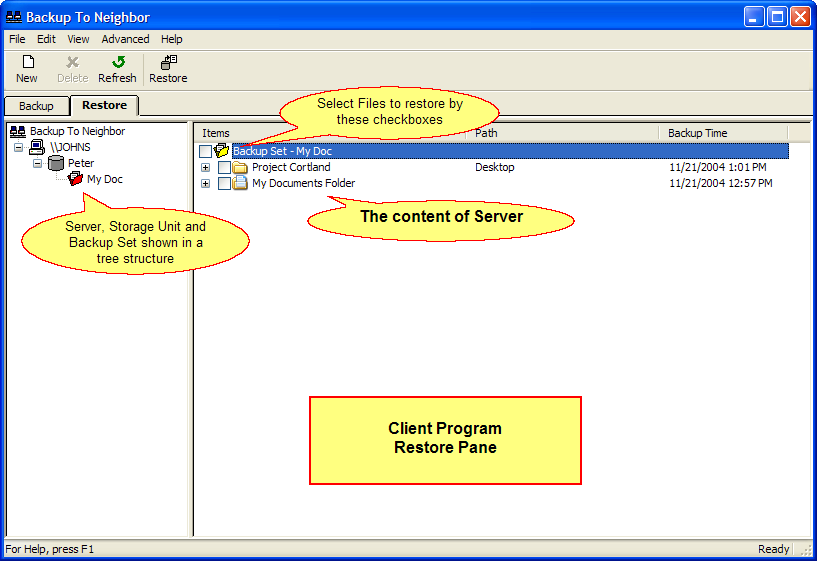The image size is (817, 561).
Task: Open the File menu
Action: pyautogui.click(x=17, y=39)
